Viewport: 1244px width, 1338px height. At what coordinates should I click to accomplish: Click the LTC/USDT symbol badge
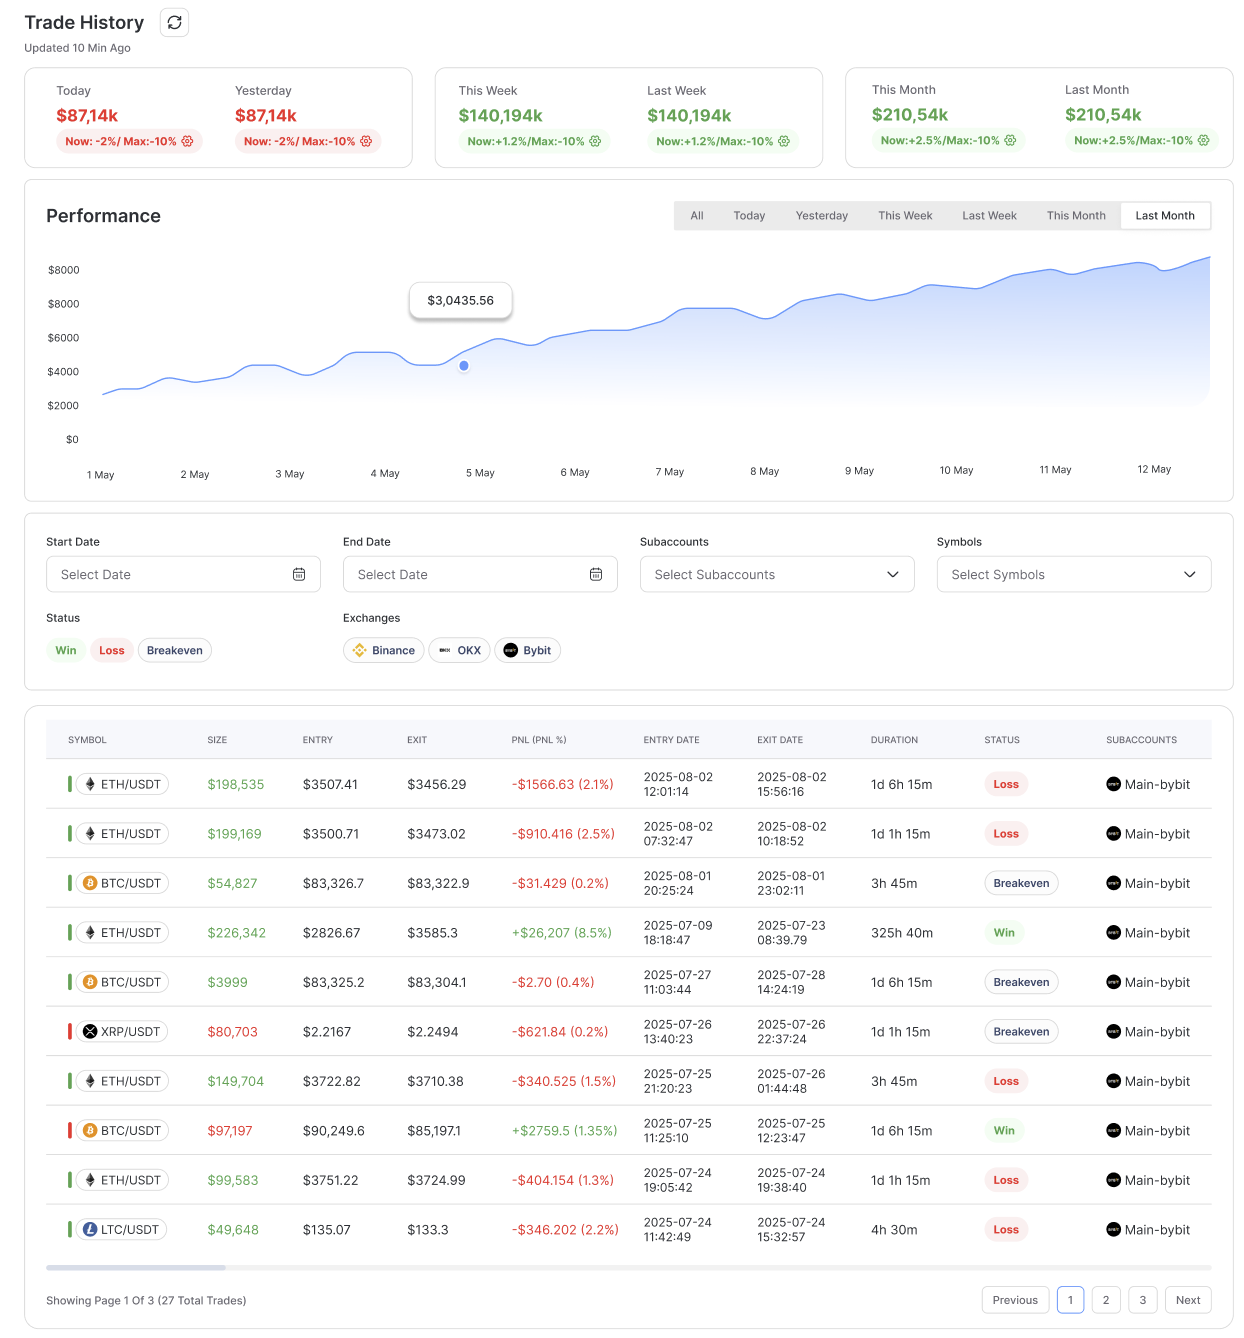pyautogui.click(x=121, y=1230)
